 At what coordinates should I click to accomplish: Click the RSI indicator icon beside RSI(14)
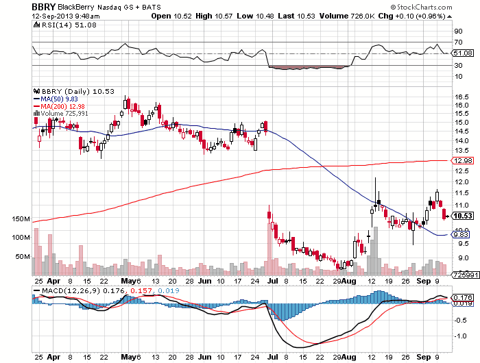pos(36,25)
